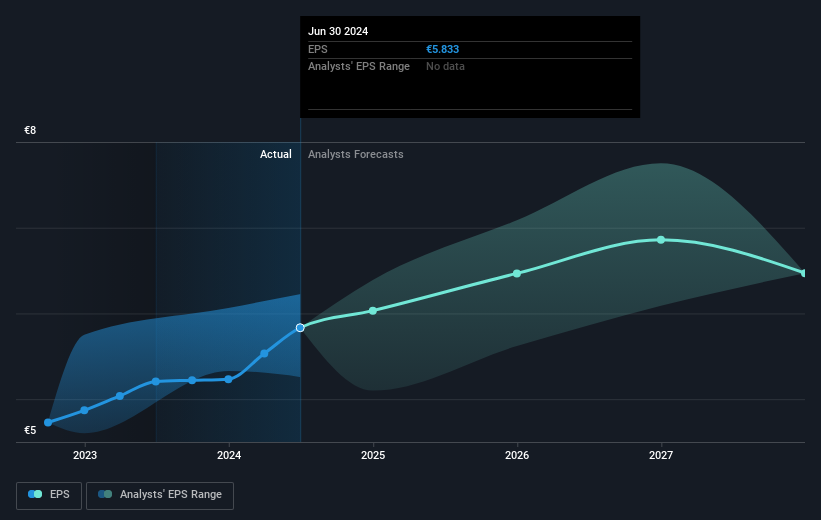Select the 2023 actual EPS data point
Image resolution: width=821 pixels, height=520 pixels.
pos(84,410)
